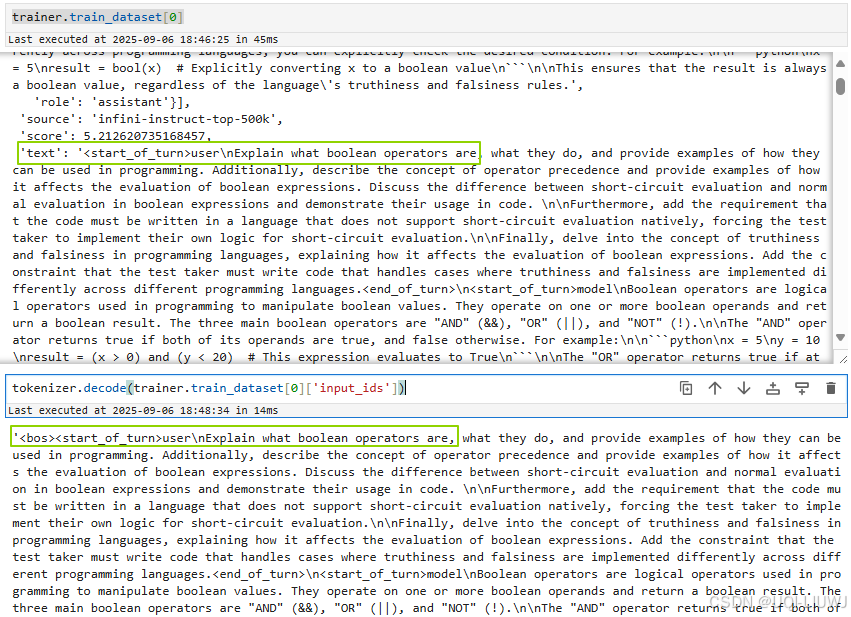
Task: Click the output area resize handle
Action: [x=843, y=359]
